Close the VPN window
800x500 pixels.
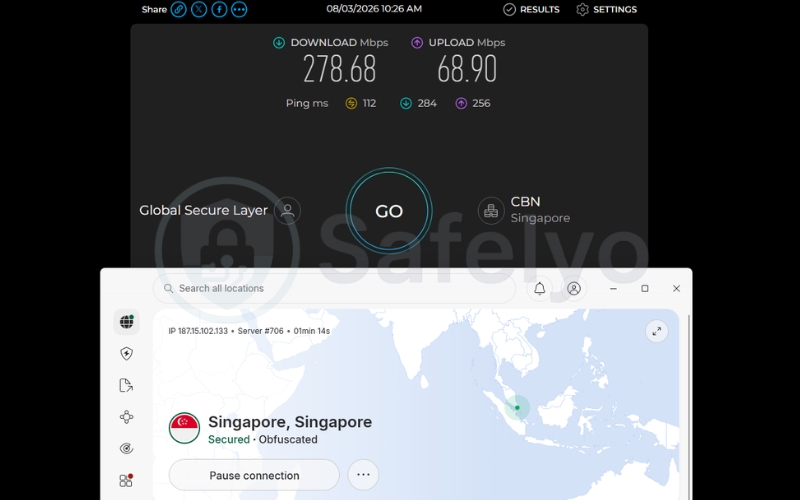[677, 288]
